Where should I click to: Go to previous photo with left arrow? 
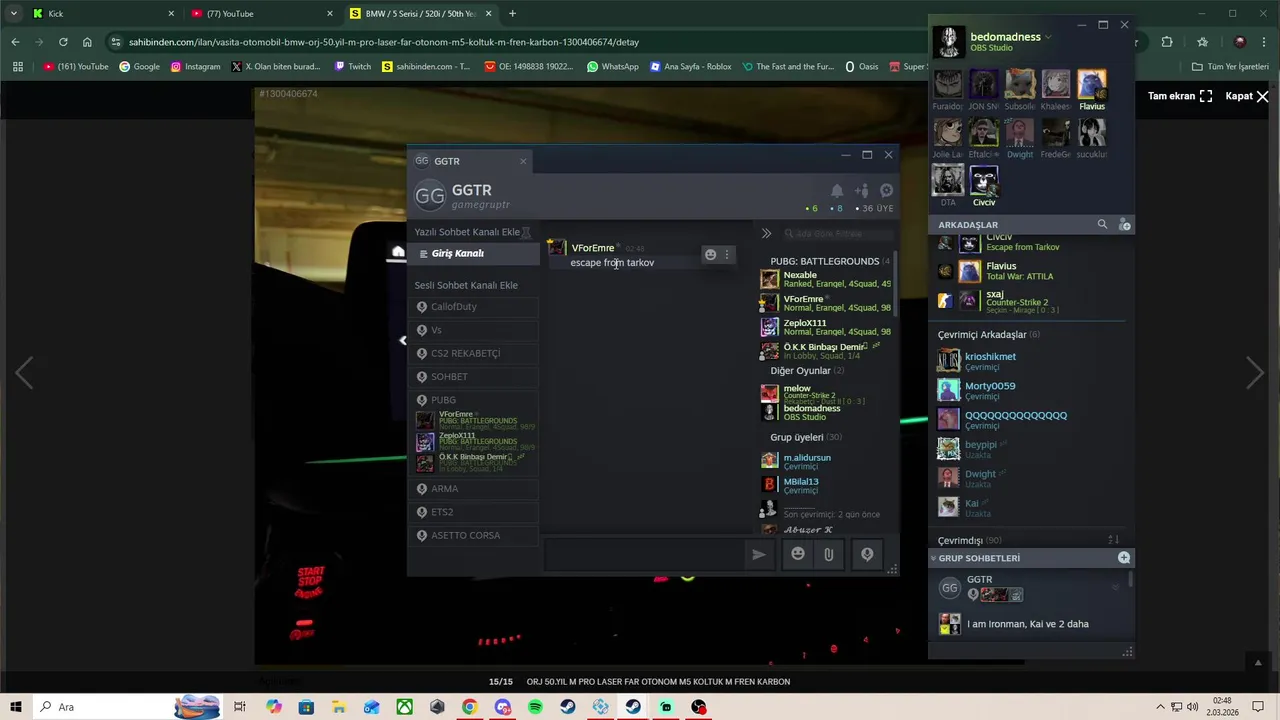(24, 373)
